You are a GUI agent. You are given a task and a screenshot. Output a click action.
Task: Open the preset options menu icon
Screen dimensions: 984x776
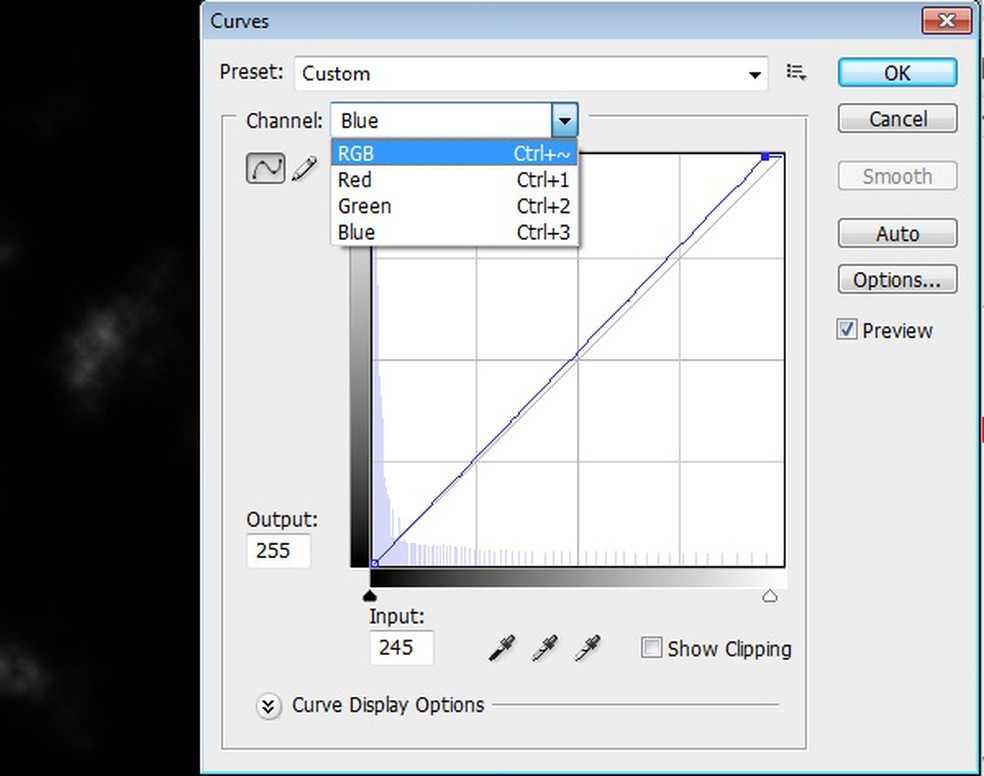pyautogui.click(x=796, y=73)
